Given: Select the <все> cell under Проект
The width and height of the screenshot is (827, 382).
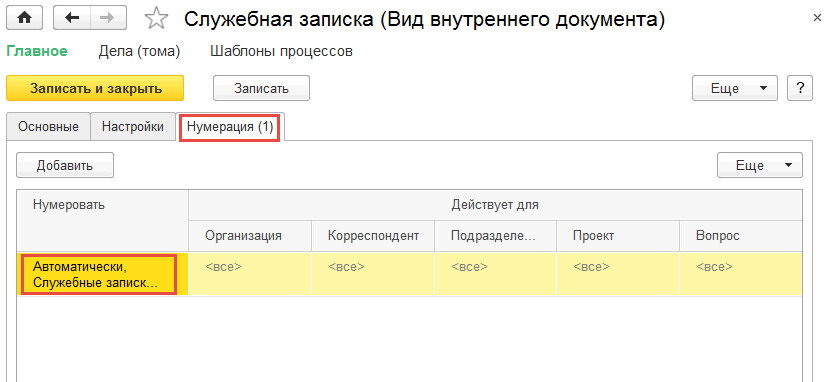Looking at the screenshot, I should click(x=618, y=273).
